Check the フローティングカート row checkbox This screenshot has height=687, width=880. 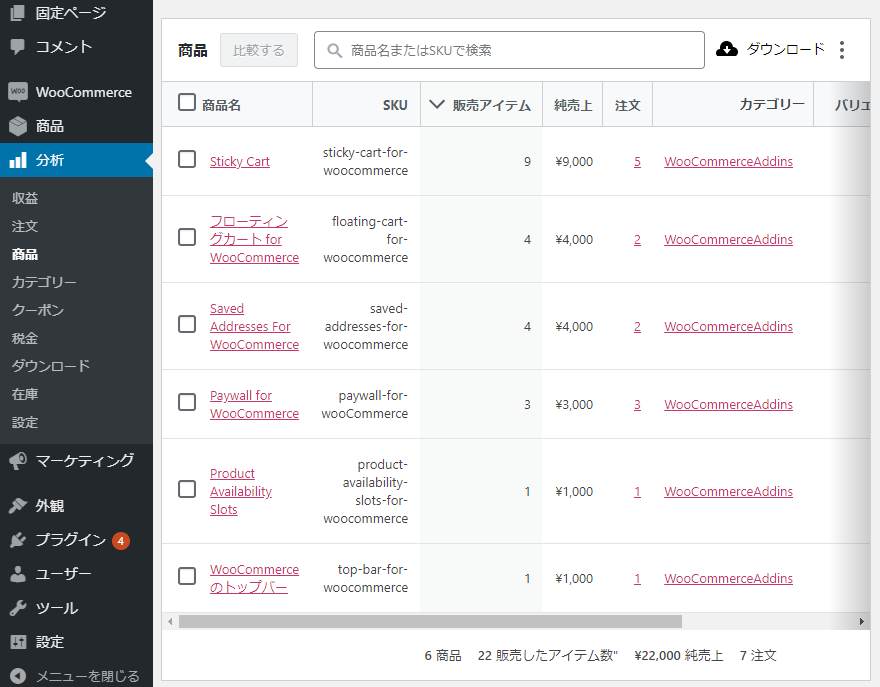(x=187, y=237)
